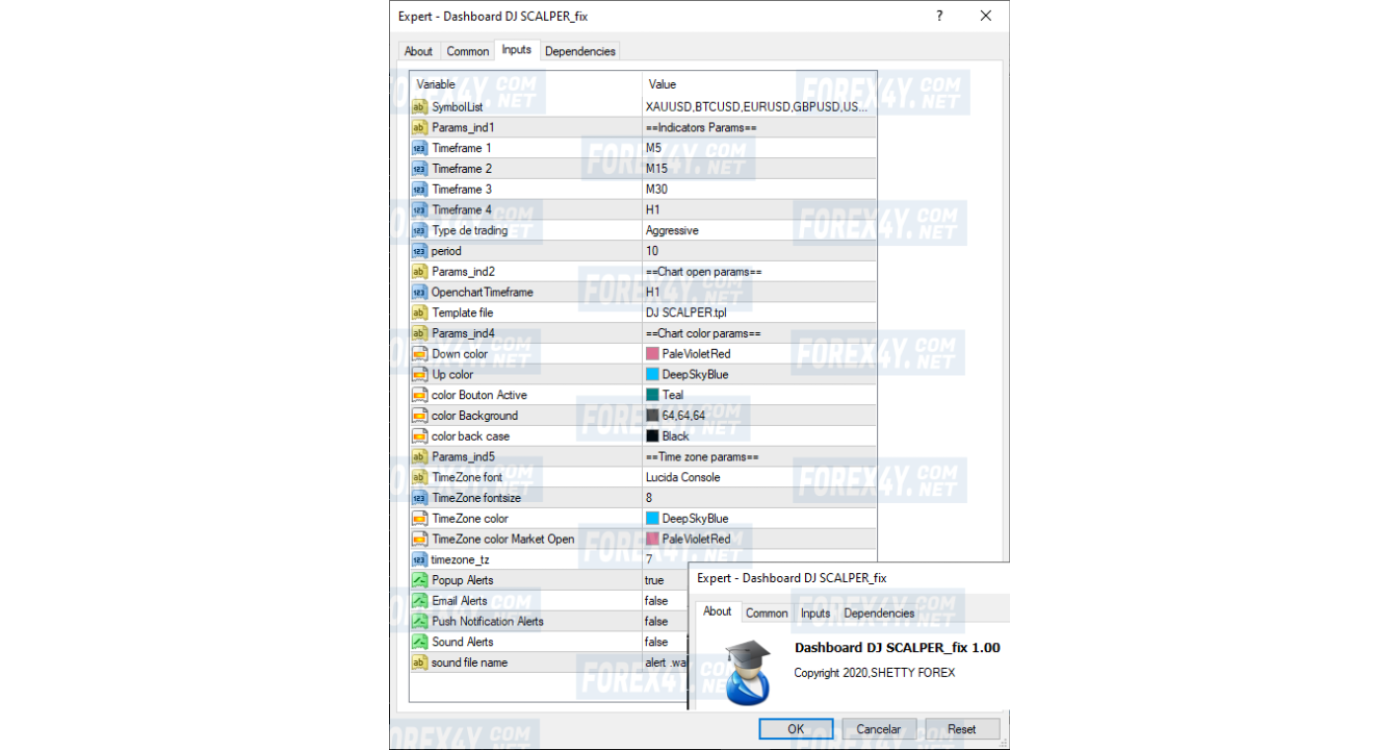The height and width of the screenshot is (750, 1400).
Task: Toggle the Popup Alerts true value
Action: coord(654,580)
